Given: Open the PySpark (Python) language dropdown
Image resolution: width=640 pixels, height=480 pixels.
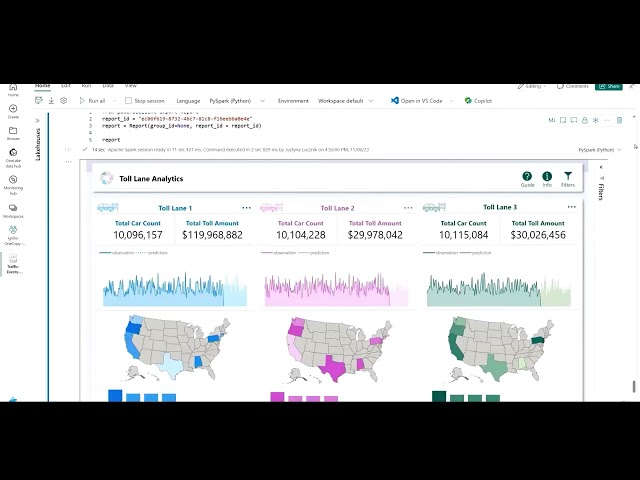Looking at the screenshot, I should (237, 100).
